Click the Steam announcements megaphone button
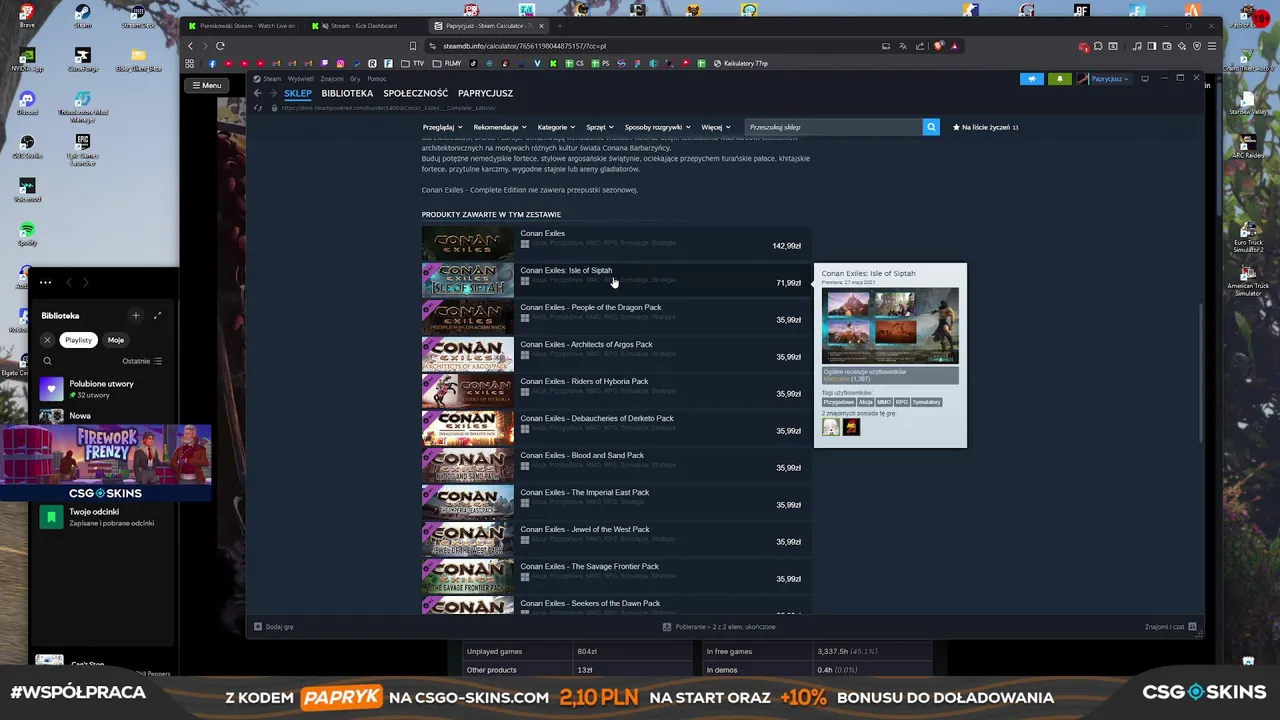The width and height of the screenshot is (1280, 720). (x=1032, y=79)
